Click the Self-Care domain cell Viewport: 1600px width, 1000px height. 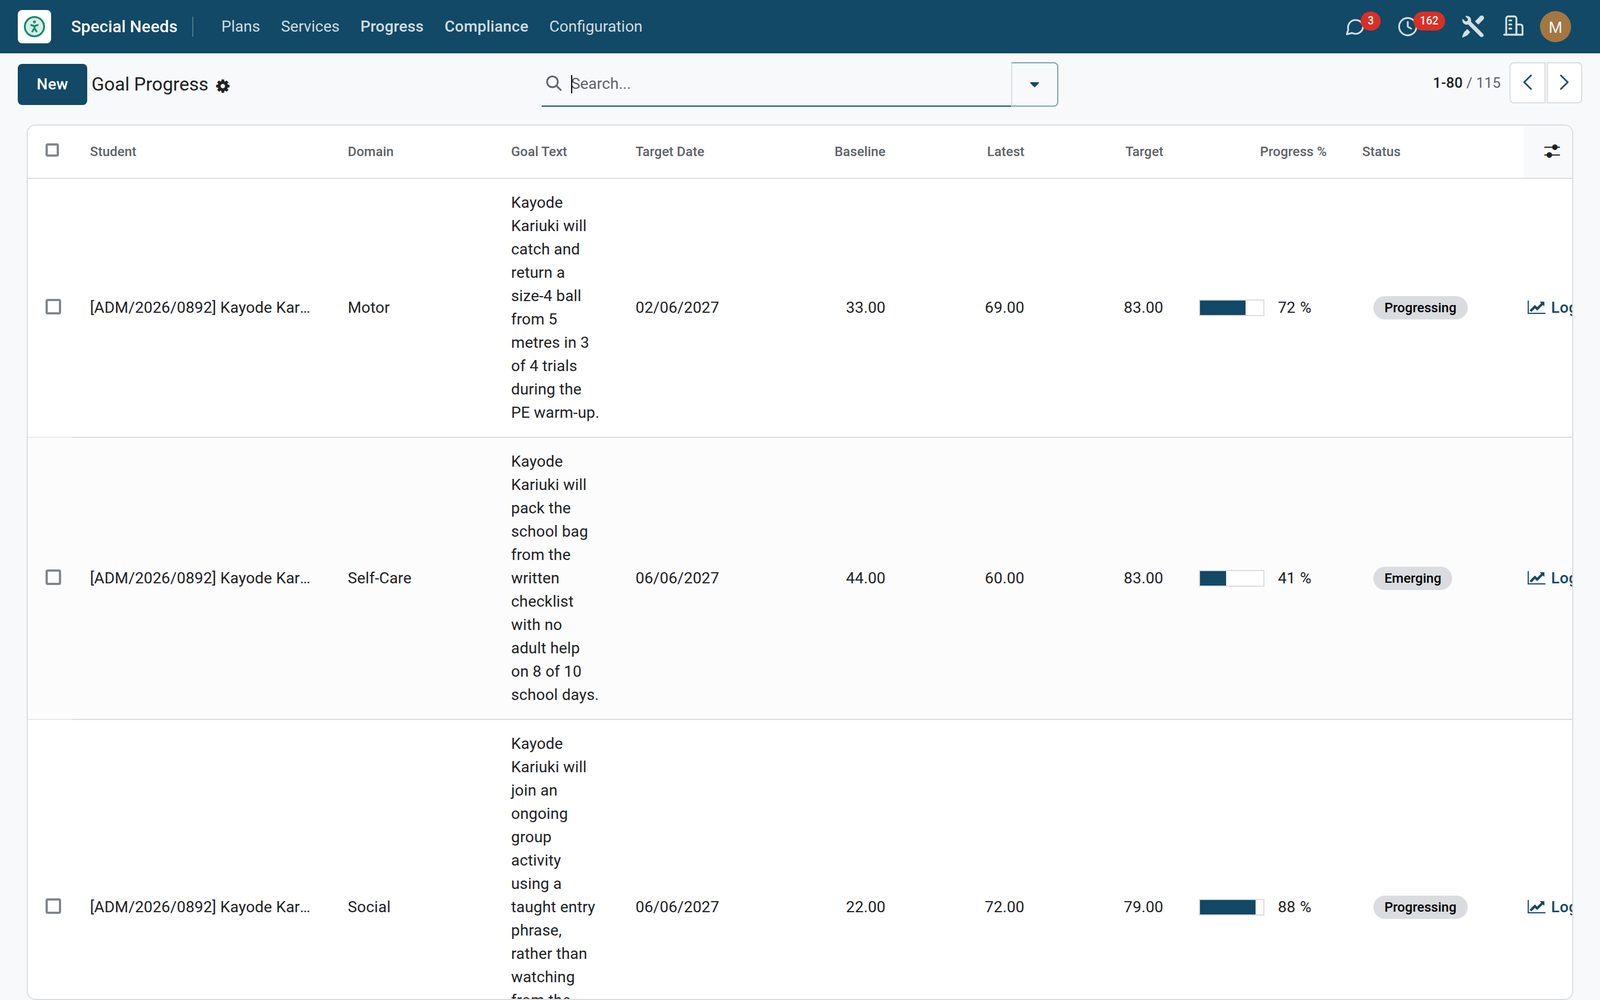(379, 578)
